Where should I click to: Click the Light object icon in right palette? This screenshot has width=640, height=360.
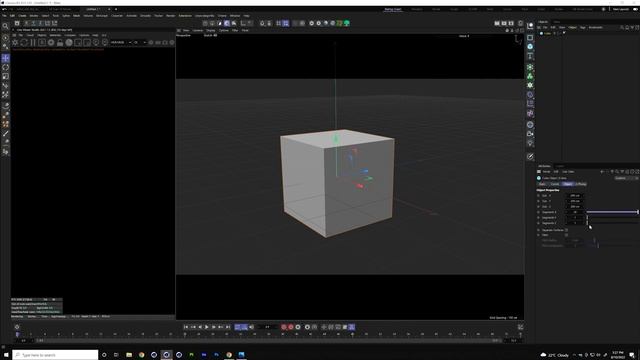(530, 143)
